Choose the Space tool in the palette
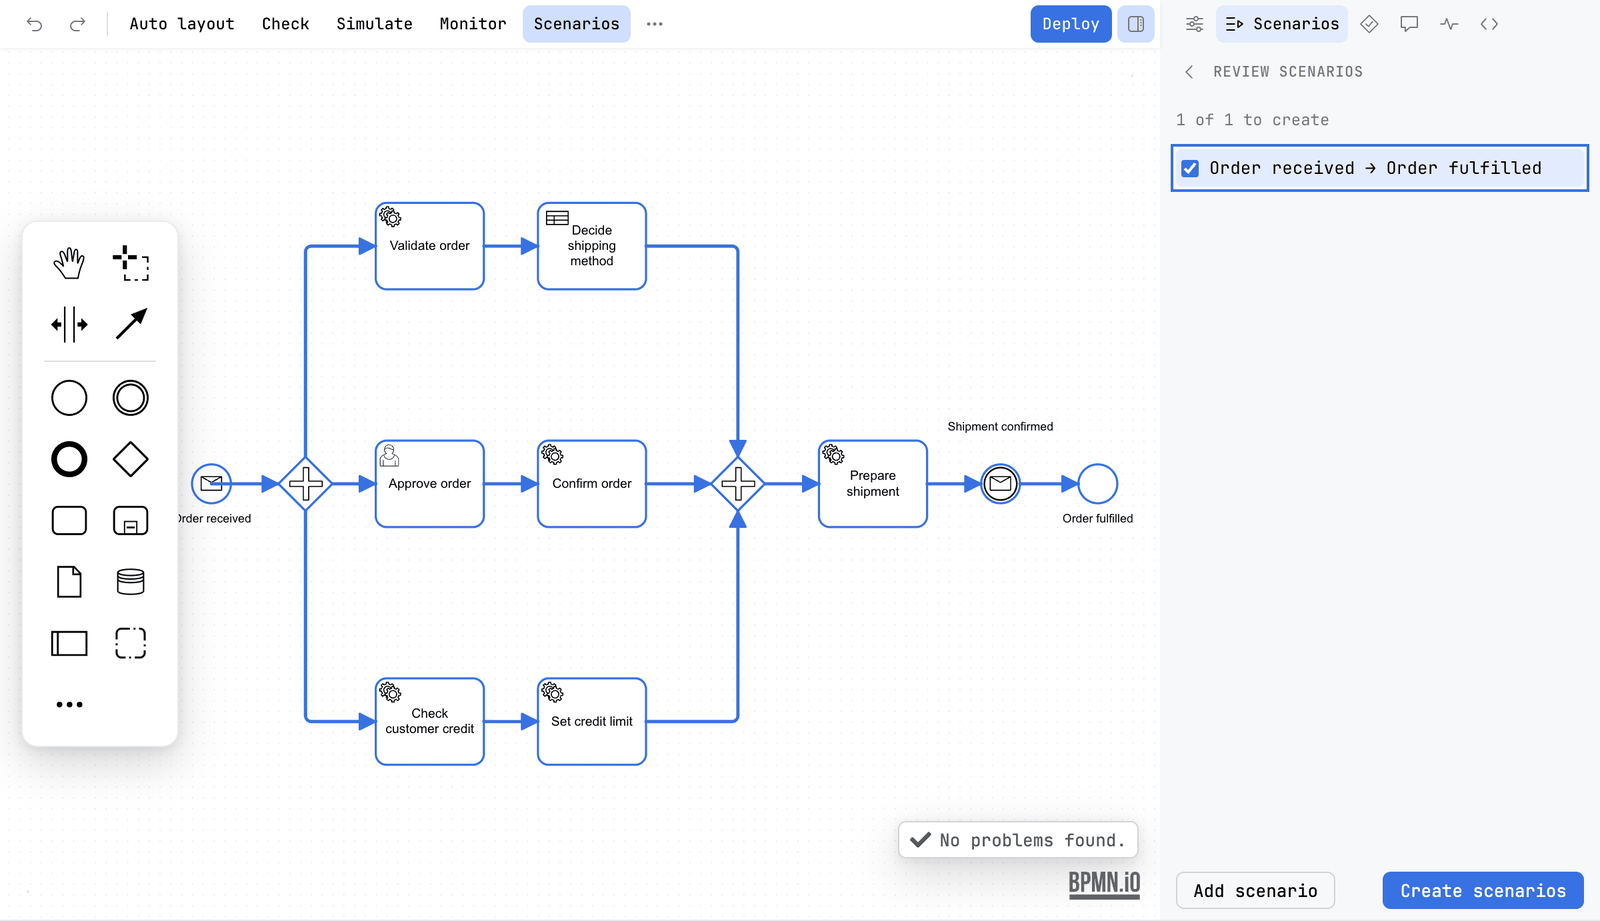This screenshot has height=921, width=1600. click(69, 324)
